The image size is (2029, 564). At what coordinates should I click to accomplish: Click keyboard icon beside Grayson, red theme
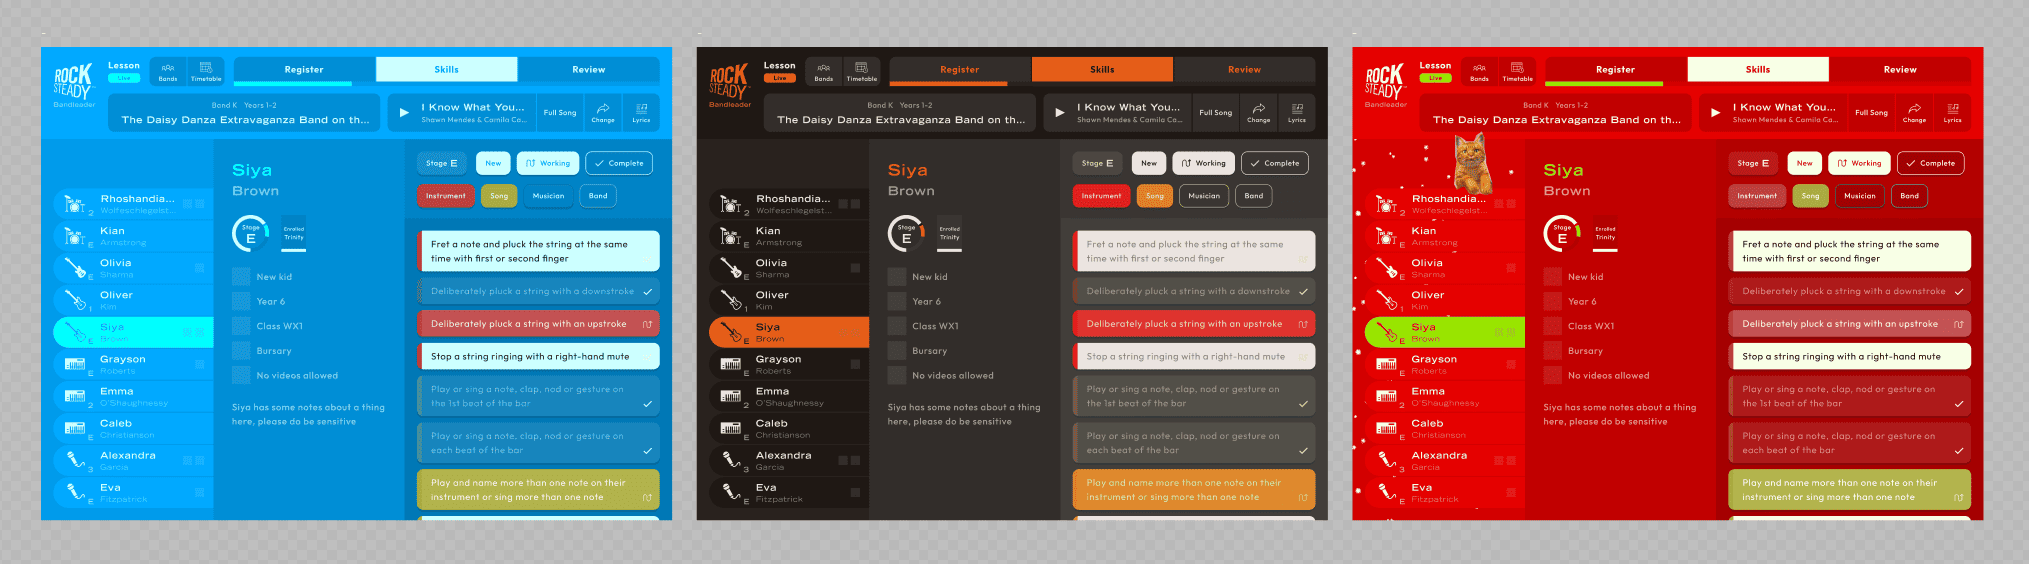tap(1386, 364)
